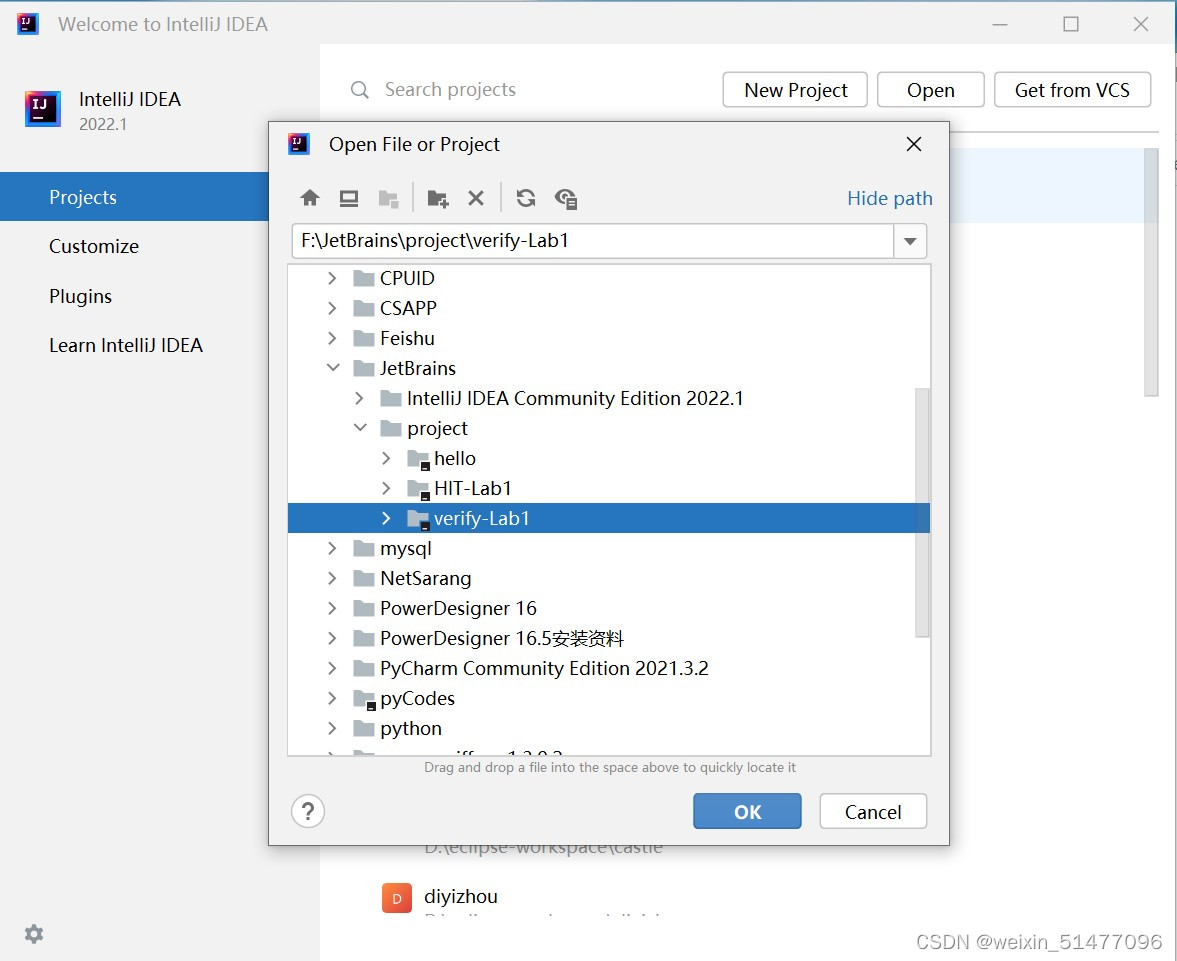Screen dimensions: 1177x961
Task: Maximize the Welcome to IntelliJ IDEA window
Action: pyautogui.click(x=1070, y=24)
